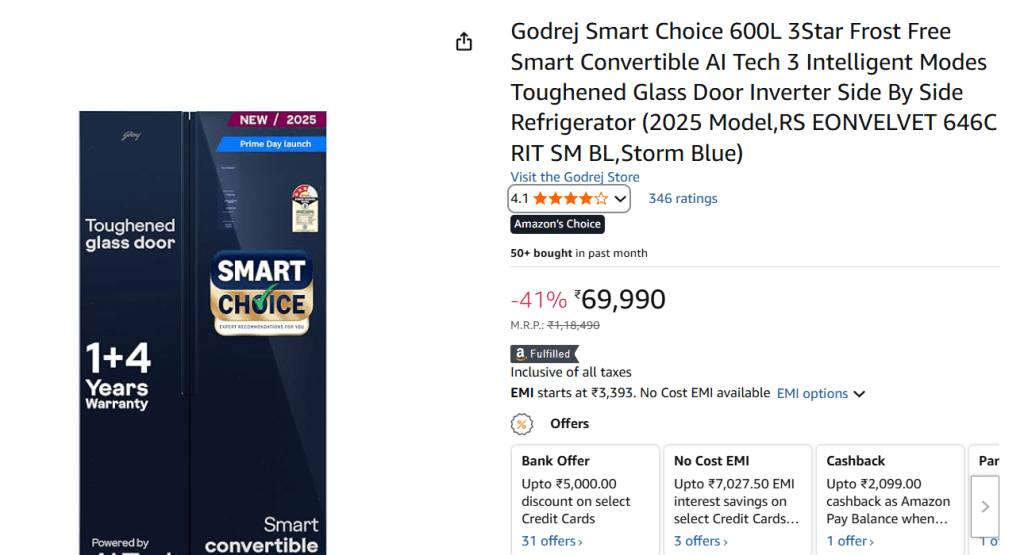Select the No Cost EMI offer card
Viewport: 1024px width, 555px height.
[737, 490]
